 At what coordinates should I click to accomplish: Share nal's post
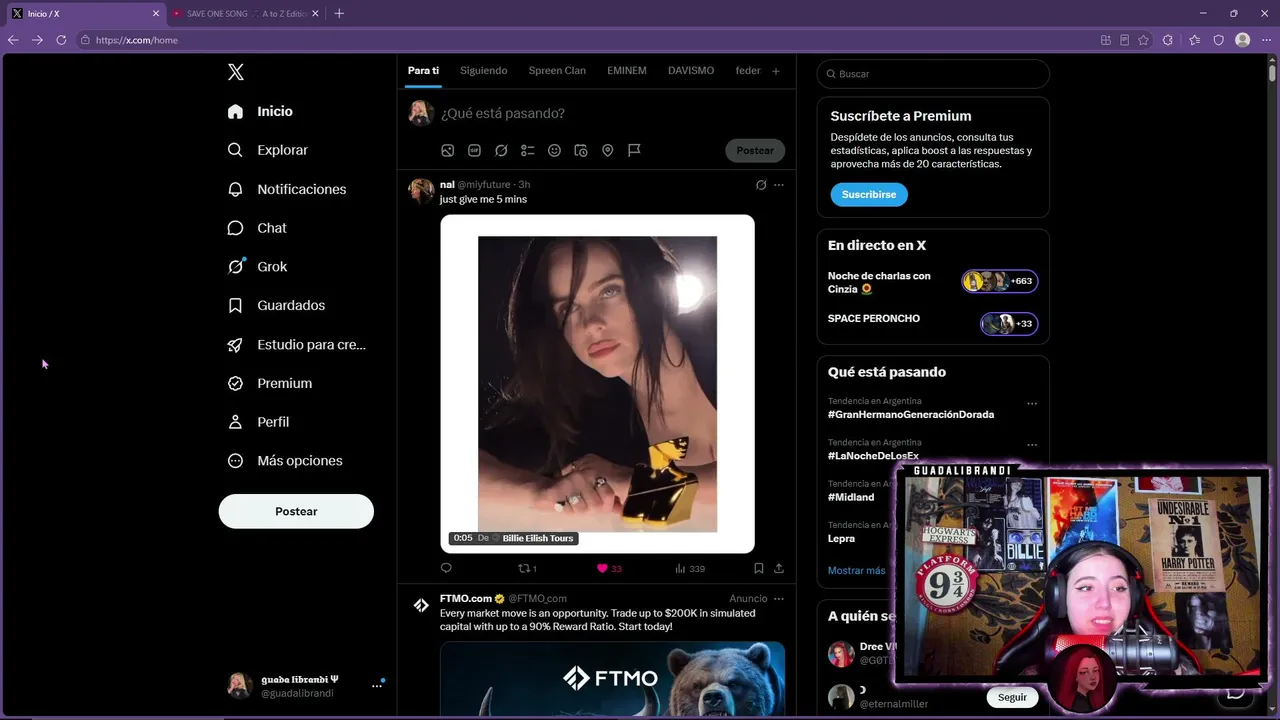click(779, 568)
